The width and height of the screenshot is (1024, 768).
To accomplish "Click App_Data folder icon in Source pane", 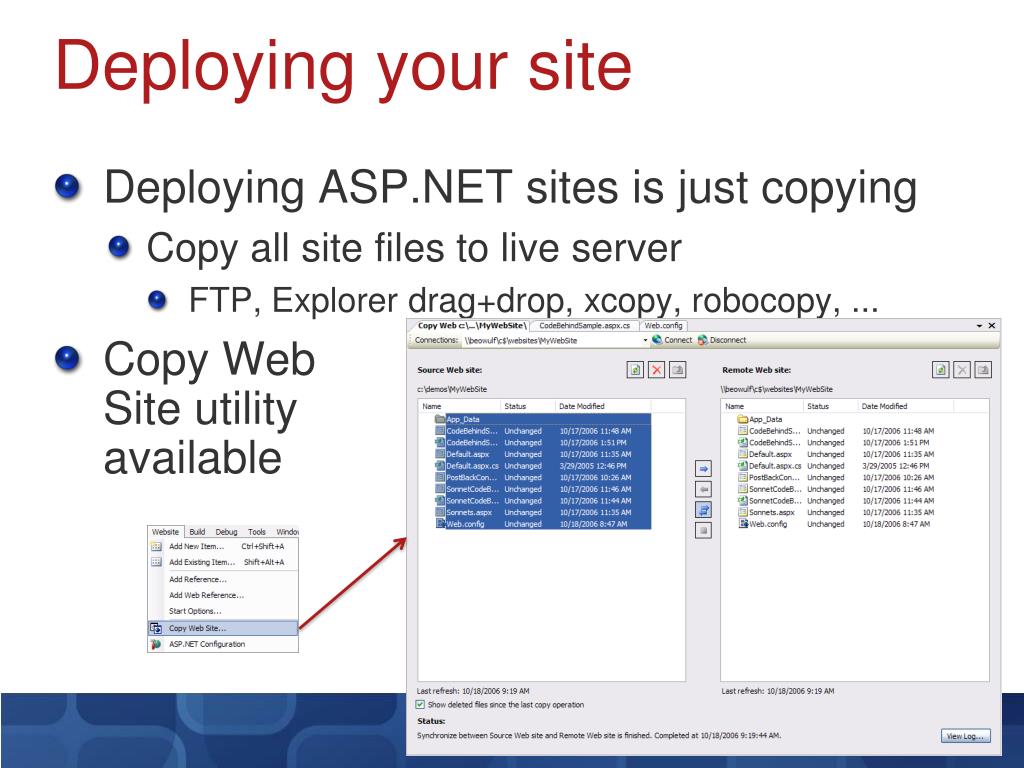I will click(440, 419).
